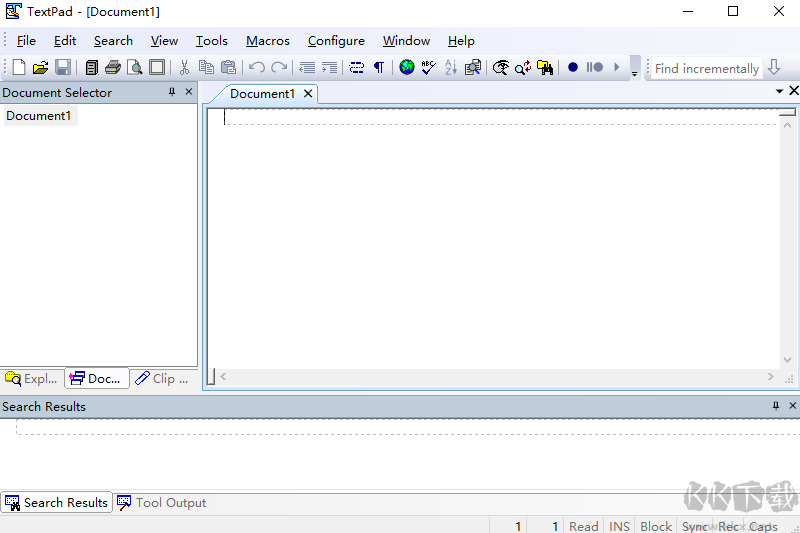800x533 pixels.
Task: Save the document with the floppy disk icon
Action: pos(63,67)
